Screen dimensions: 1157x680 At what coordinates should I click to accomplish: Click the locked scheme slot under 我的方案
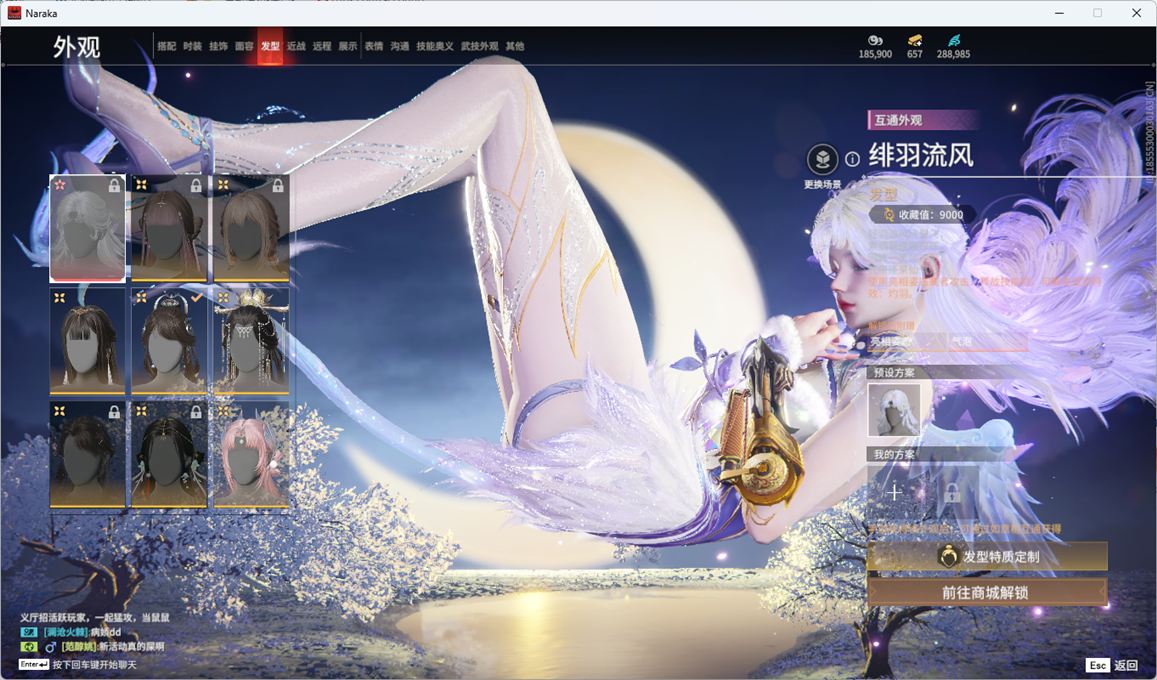[x=952, y=492]
